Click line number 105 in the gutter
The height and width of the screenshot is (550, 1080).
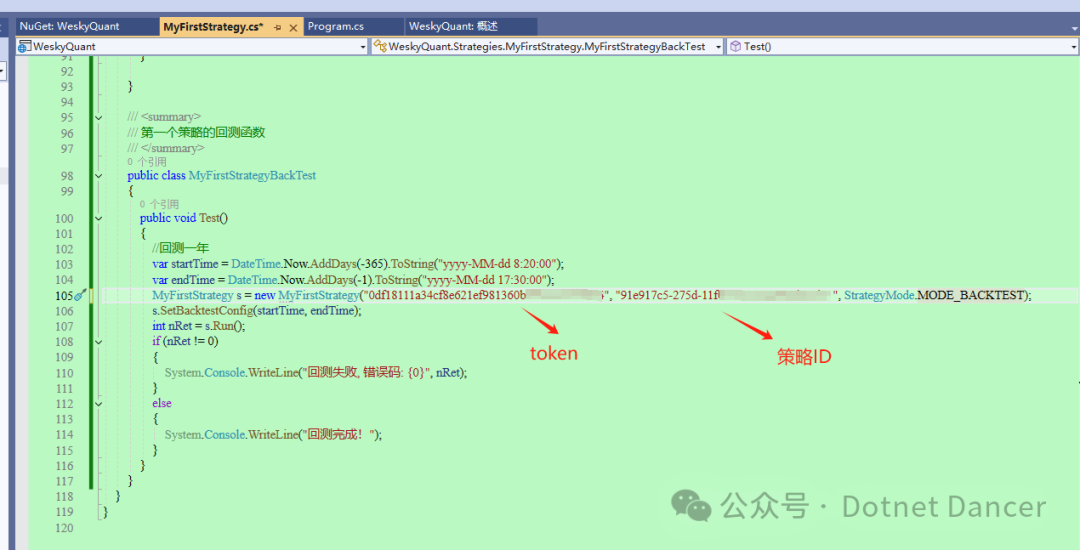tap(64, 295)
